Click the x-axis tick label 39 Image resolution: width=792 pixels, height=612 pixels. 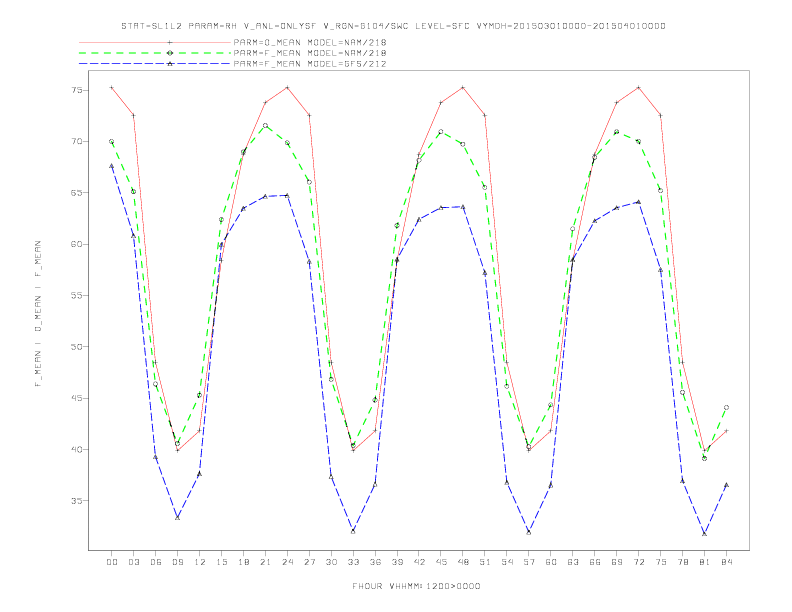(397, 562)
